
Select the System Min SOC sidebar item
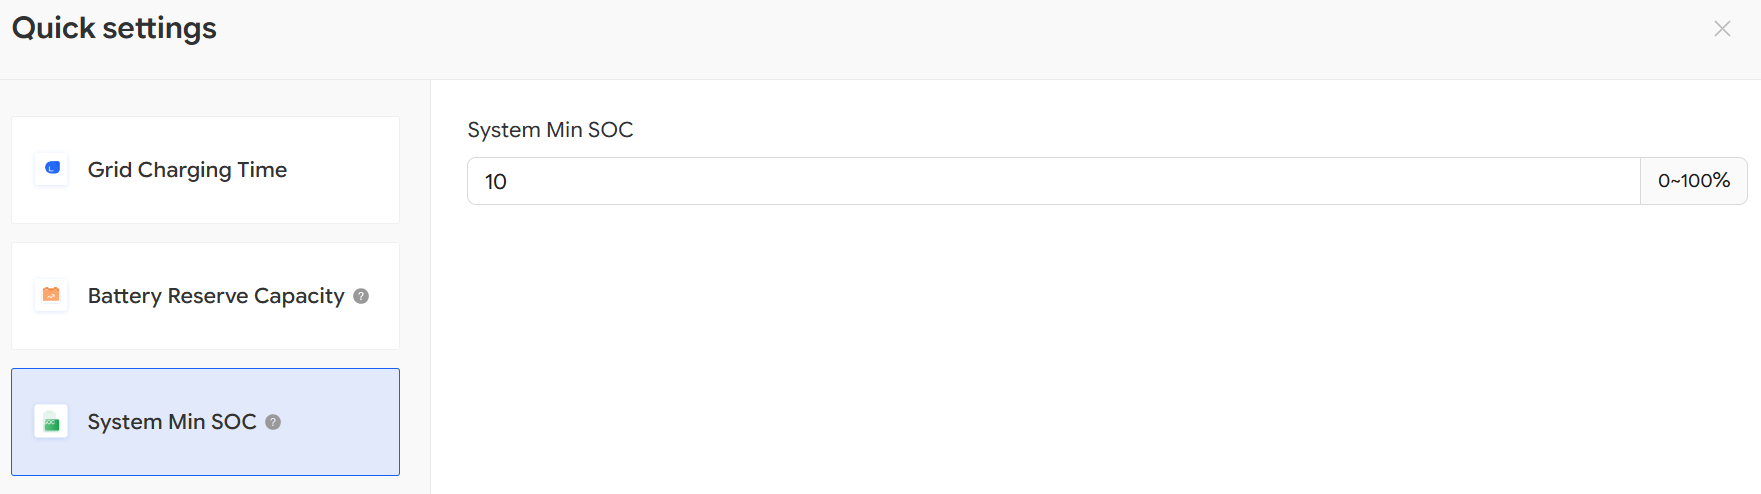point(171,422)
